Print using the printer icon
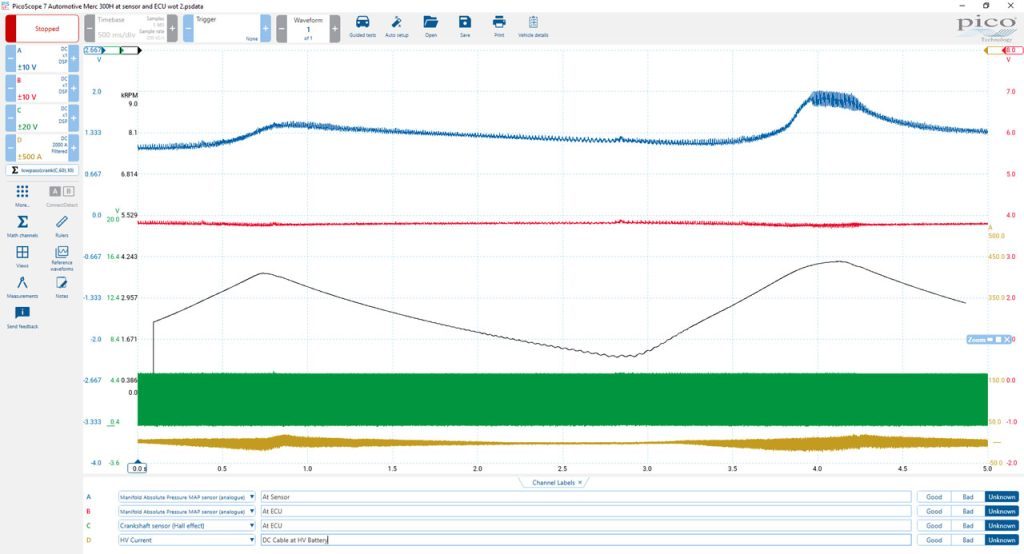This screenshot has width=1024, height=554. pos(499,26)
